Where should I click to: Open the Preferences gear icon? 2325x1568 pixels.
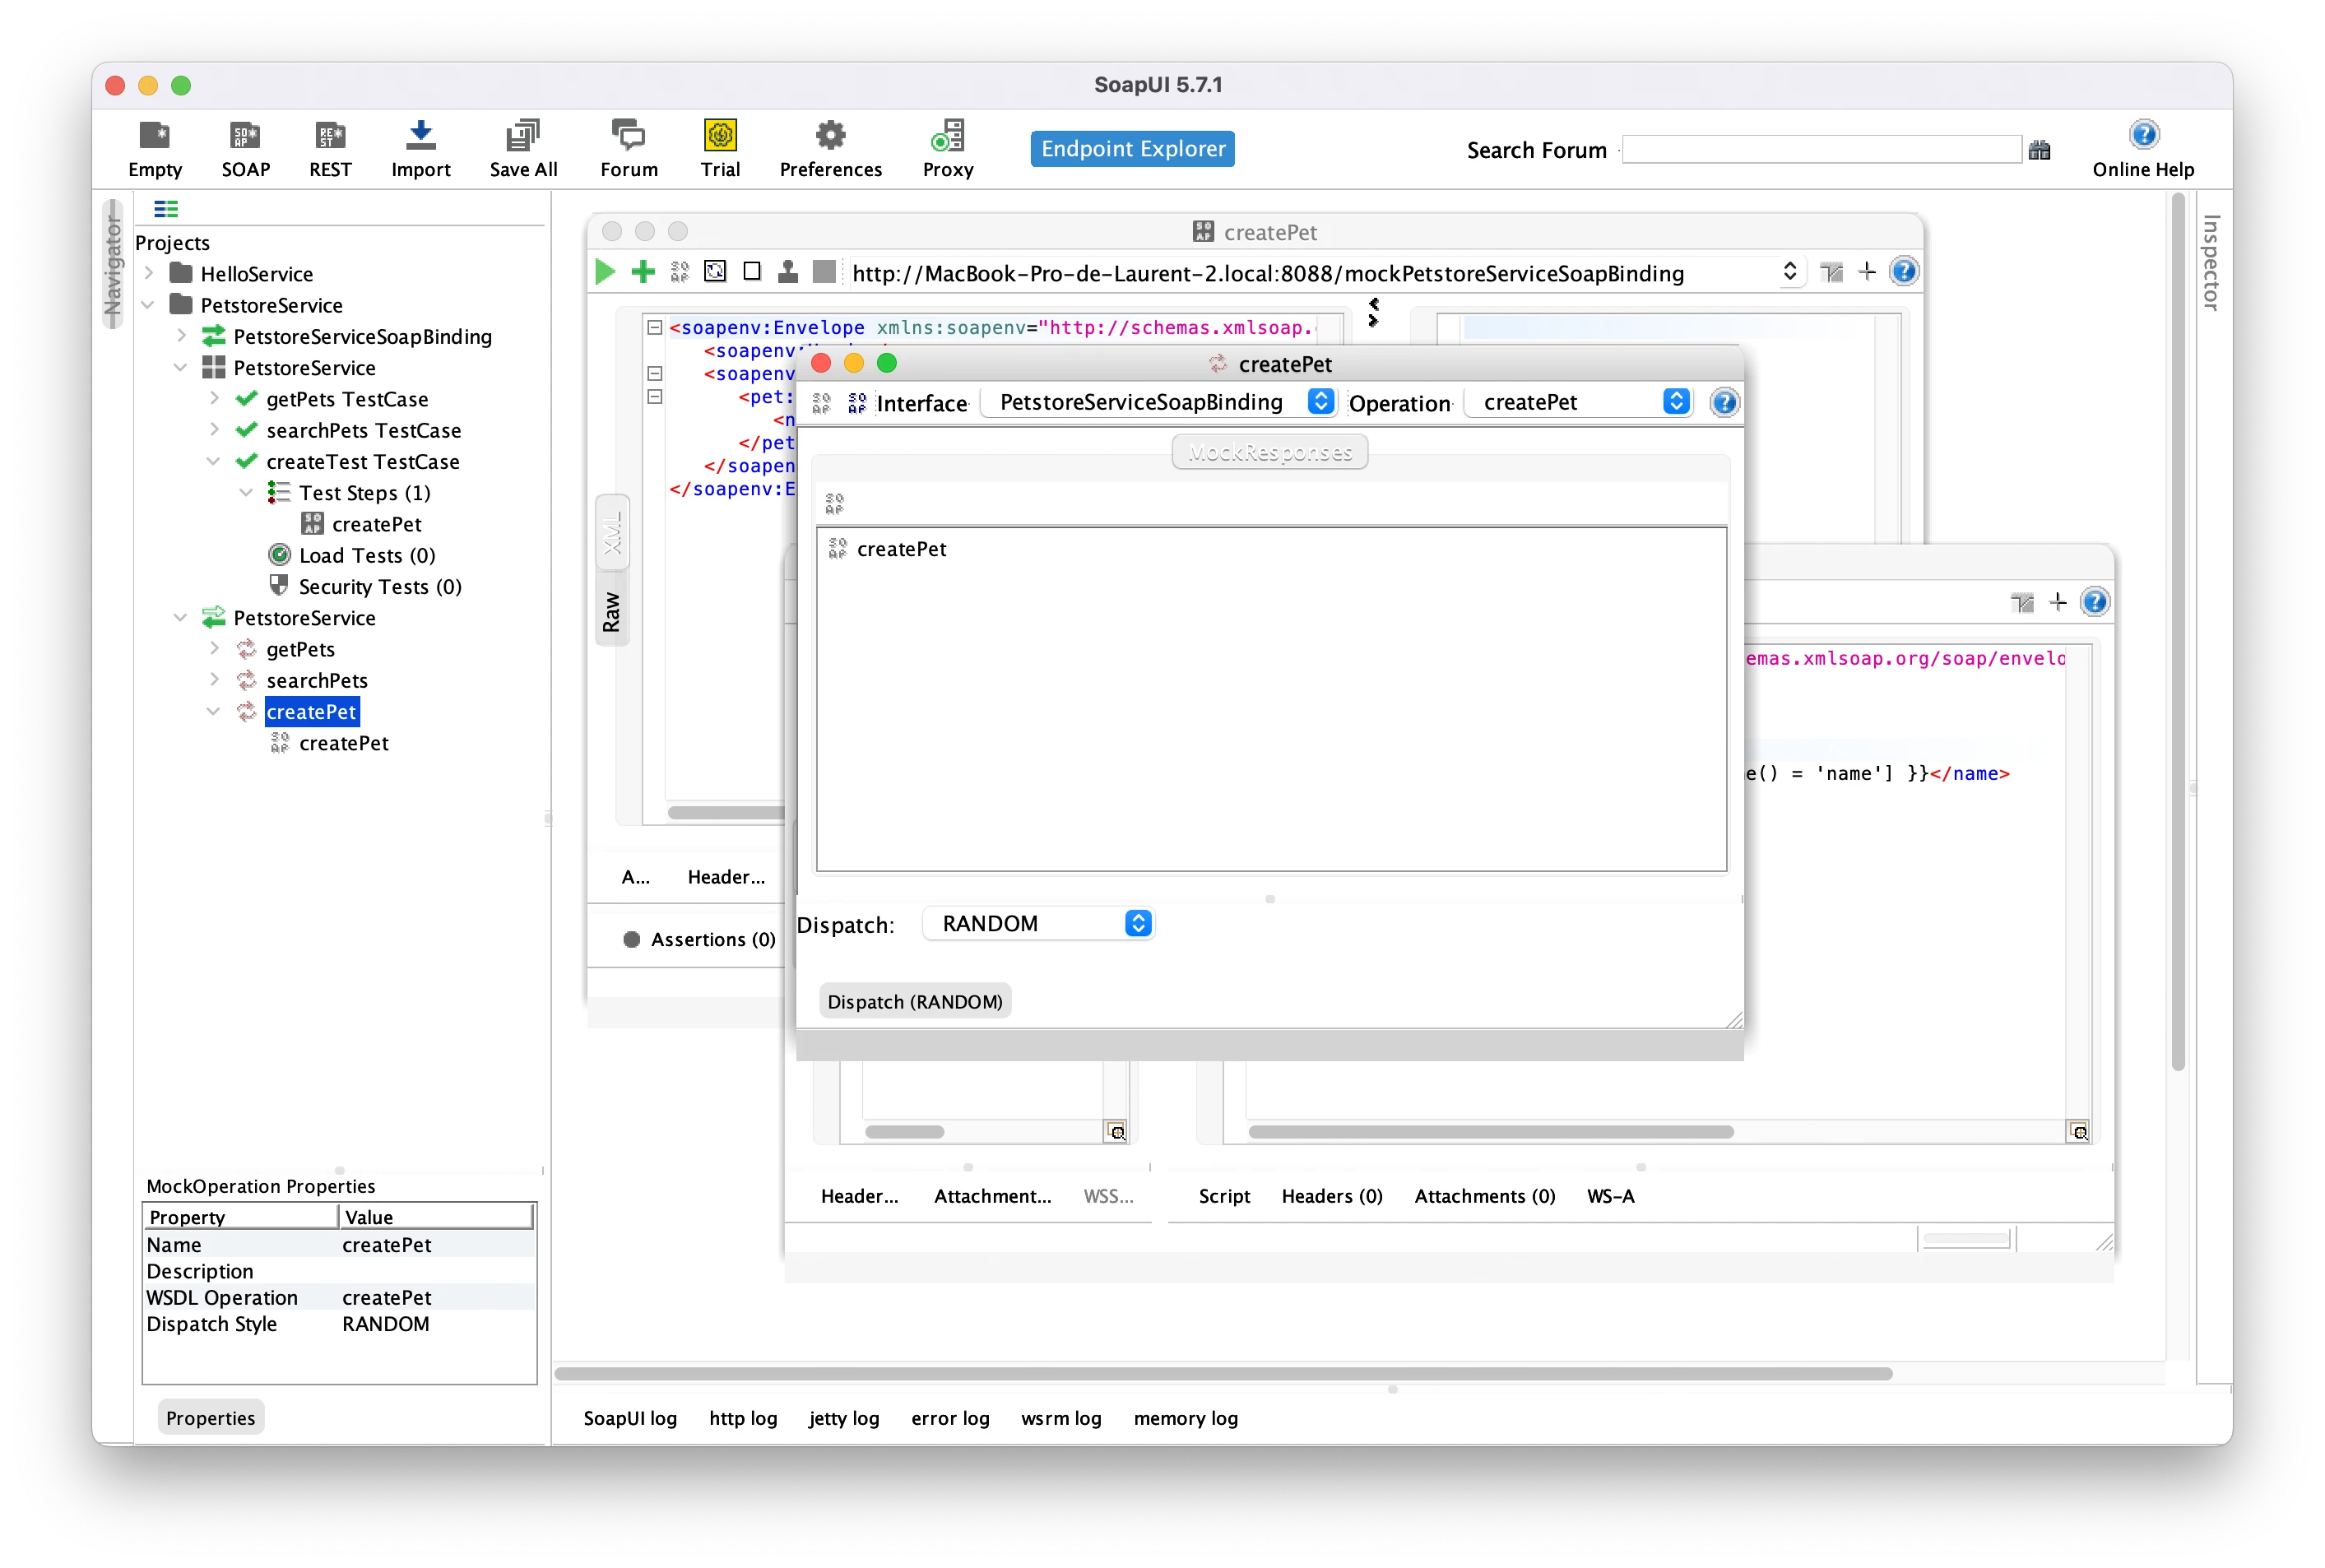click(830, 135)
